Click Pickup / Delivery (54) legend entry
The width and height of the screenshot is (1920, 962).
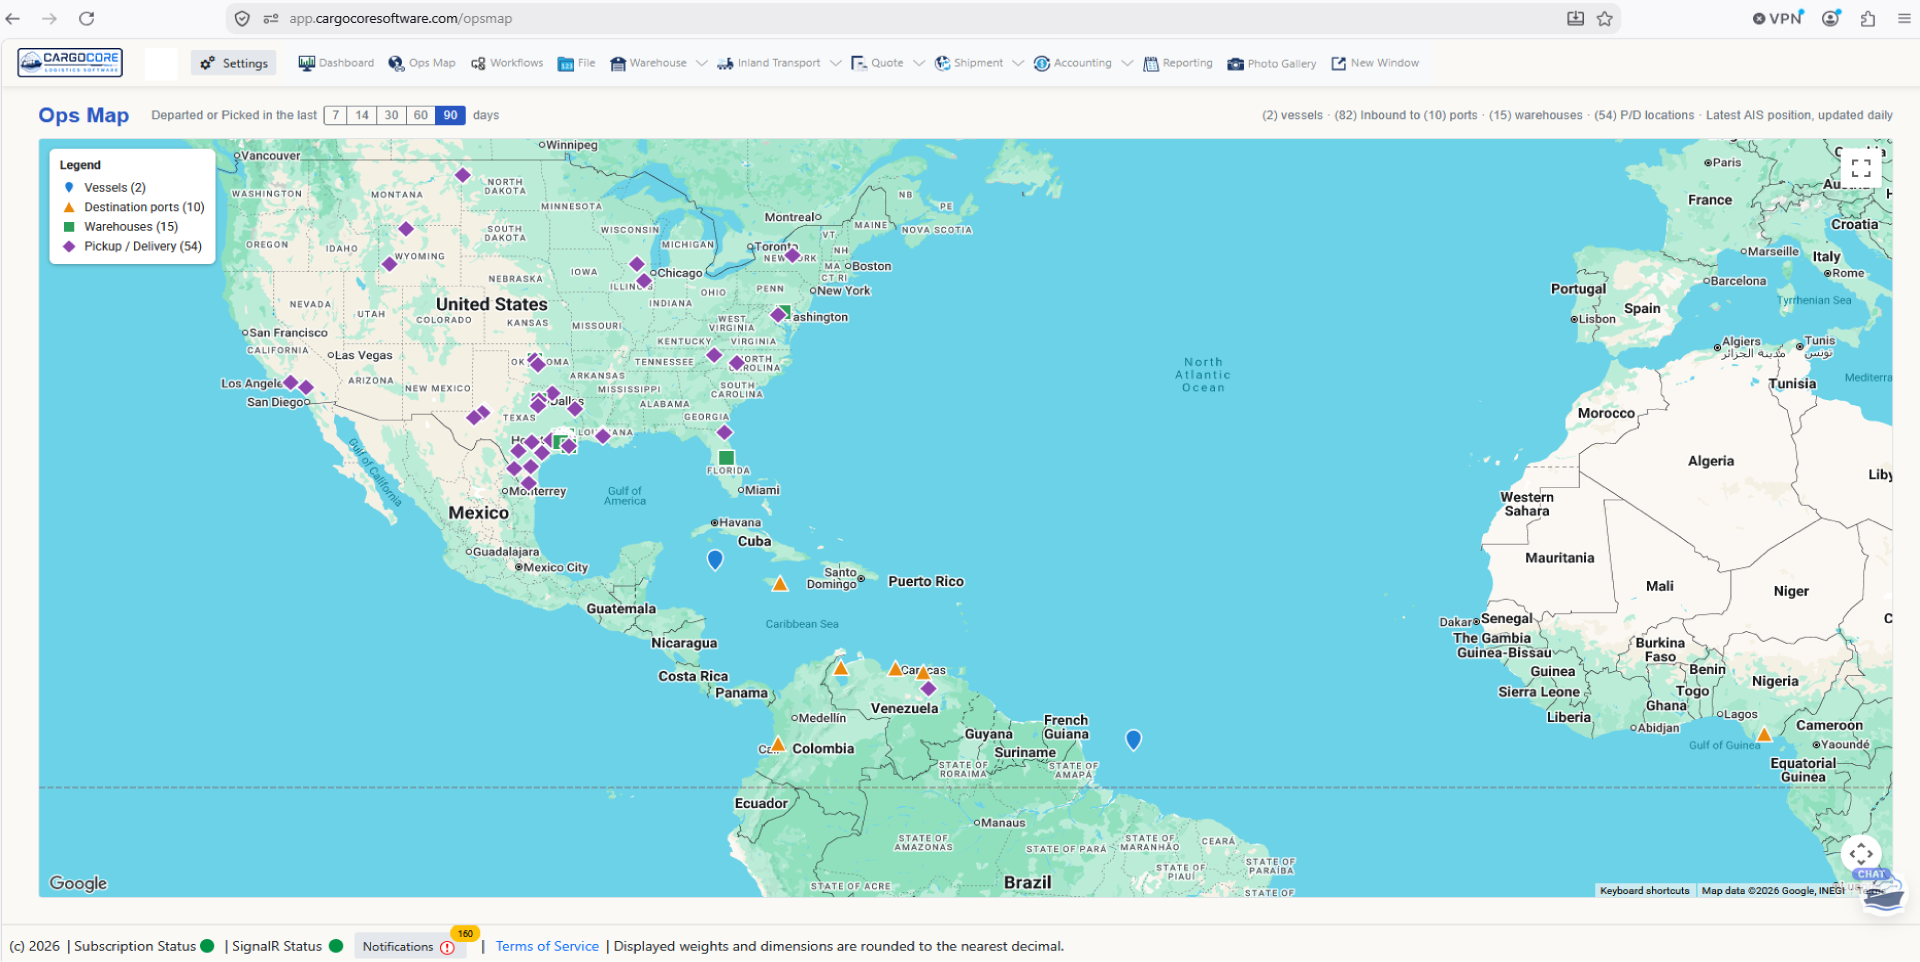[133, 247]
